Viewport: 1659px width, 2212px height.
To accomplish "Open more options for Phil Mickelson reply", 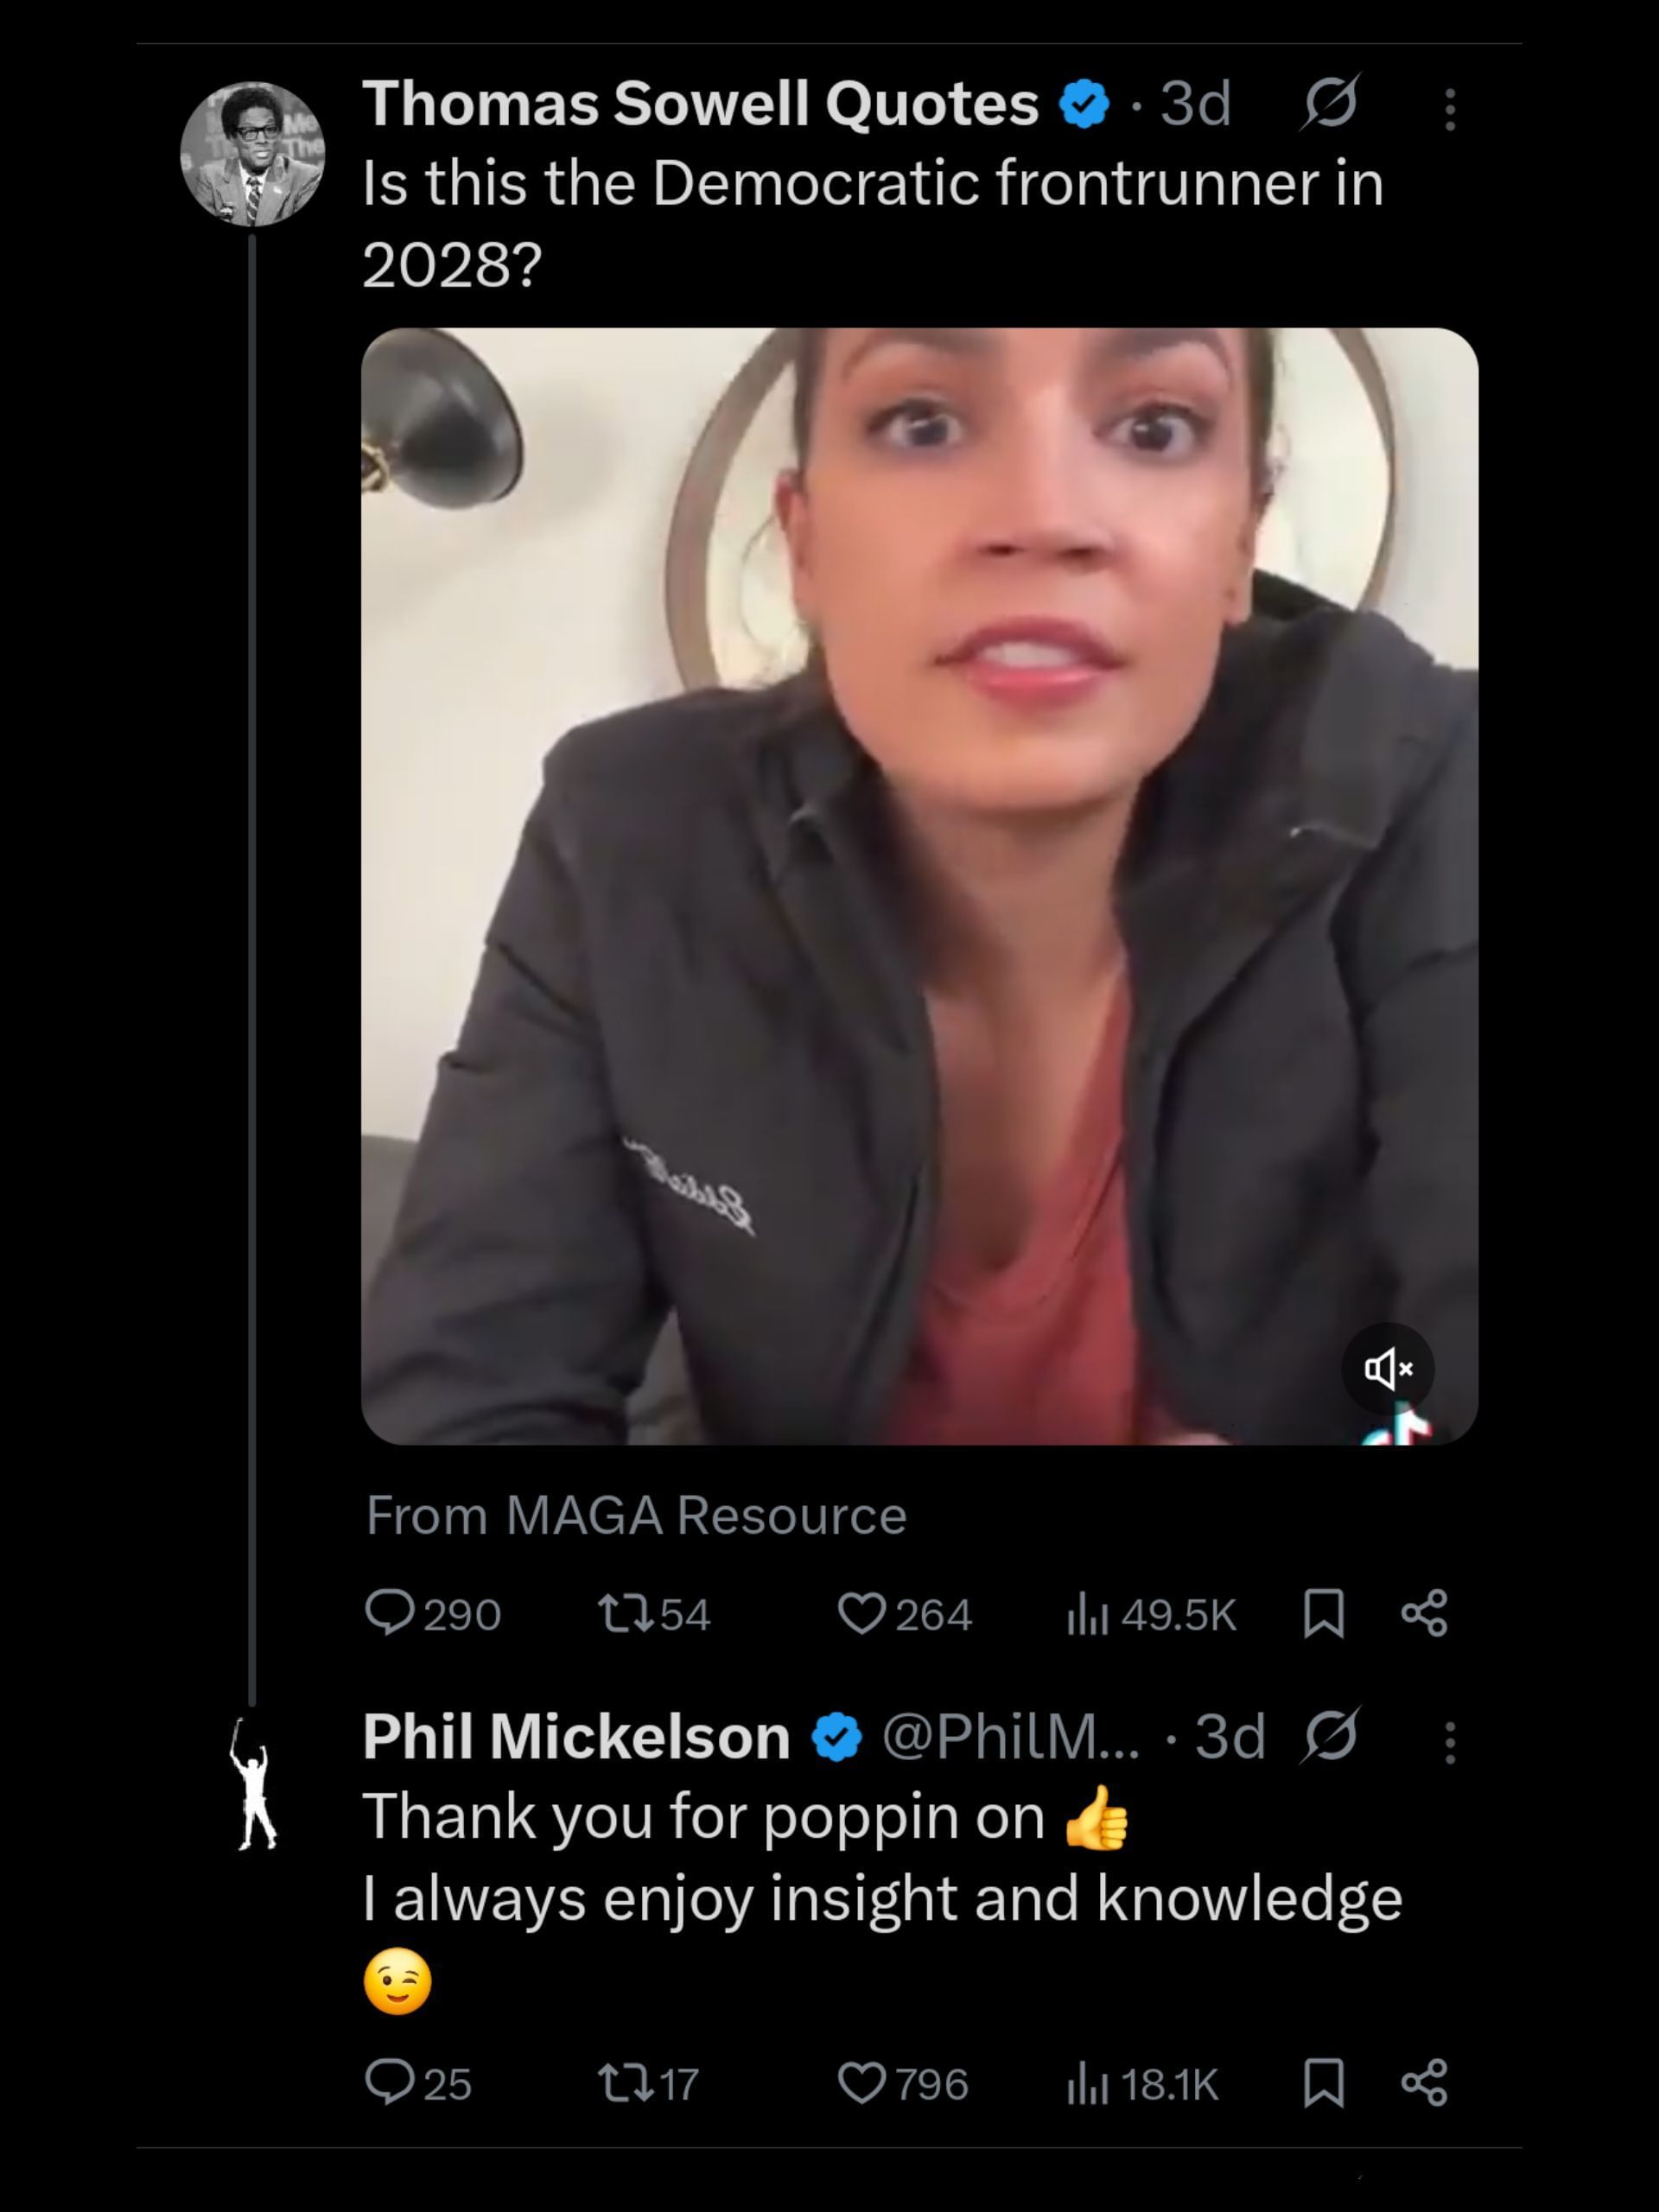I will [1450, 1742].
